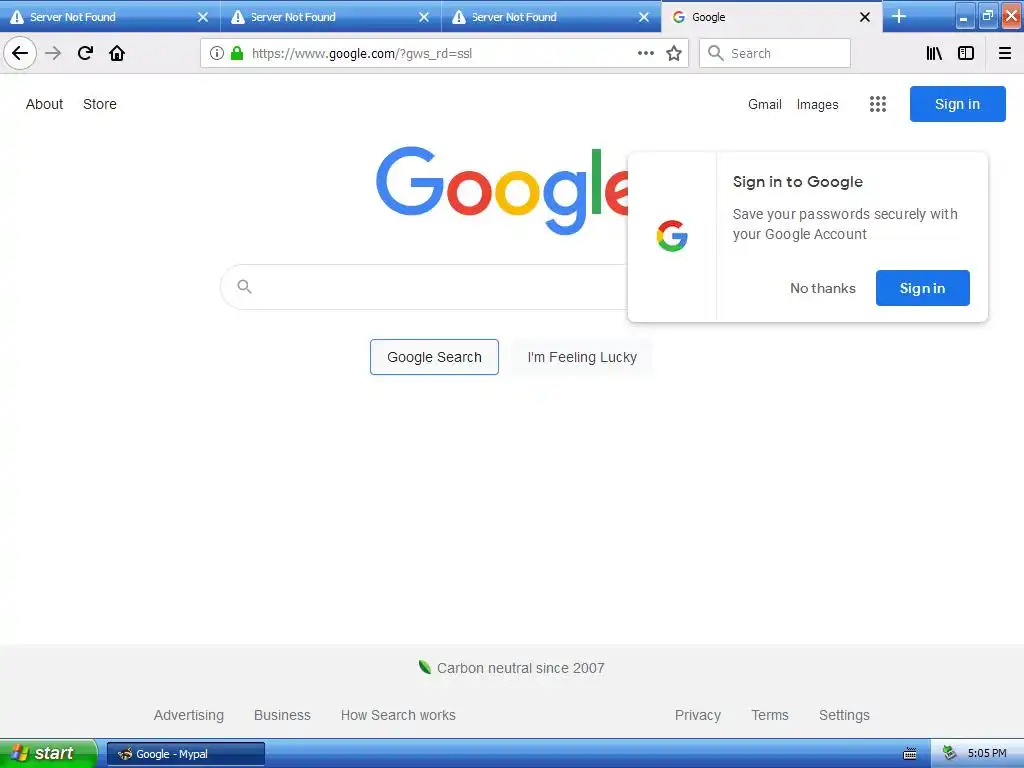Open the Library toolbar icon
Viewport: 1024px width, 768px height.
click(x=934, y=53)
